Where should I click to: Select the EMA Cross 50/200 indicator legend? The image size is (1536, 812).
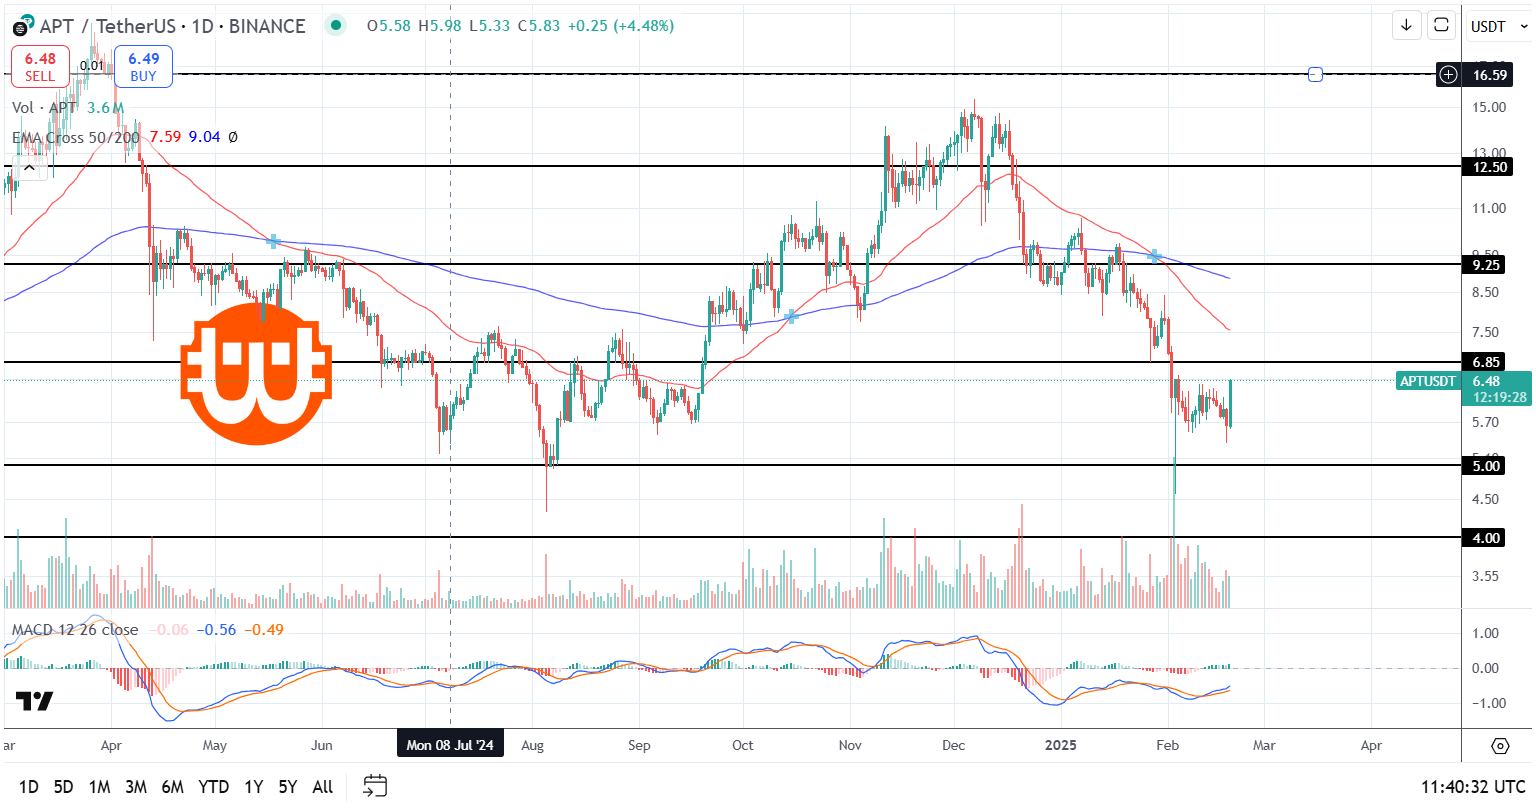coord(76,137)
